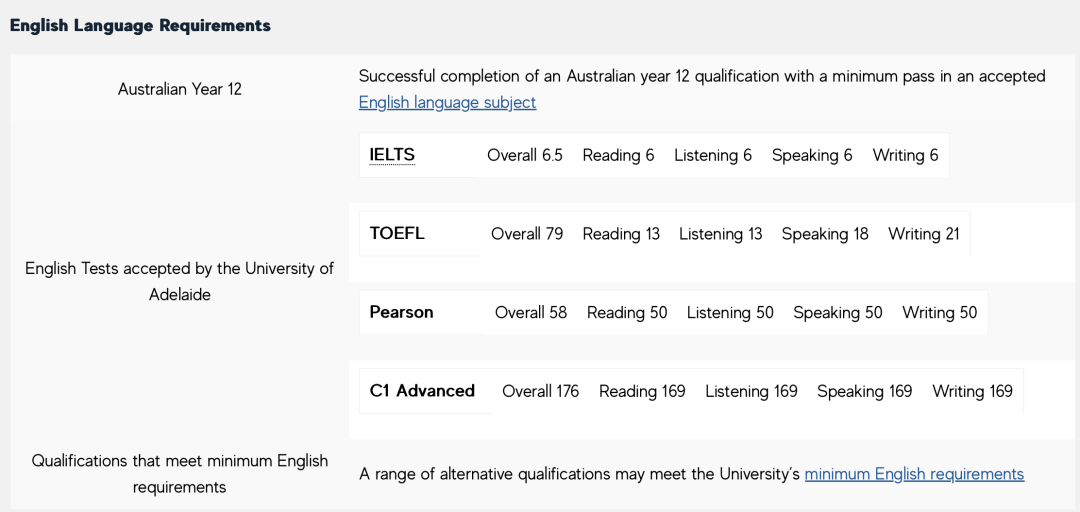Click the English Tests accepted row label
This screenshot has height=512, width=1080.
pos(180,281)
